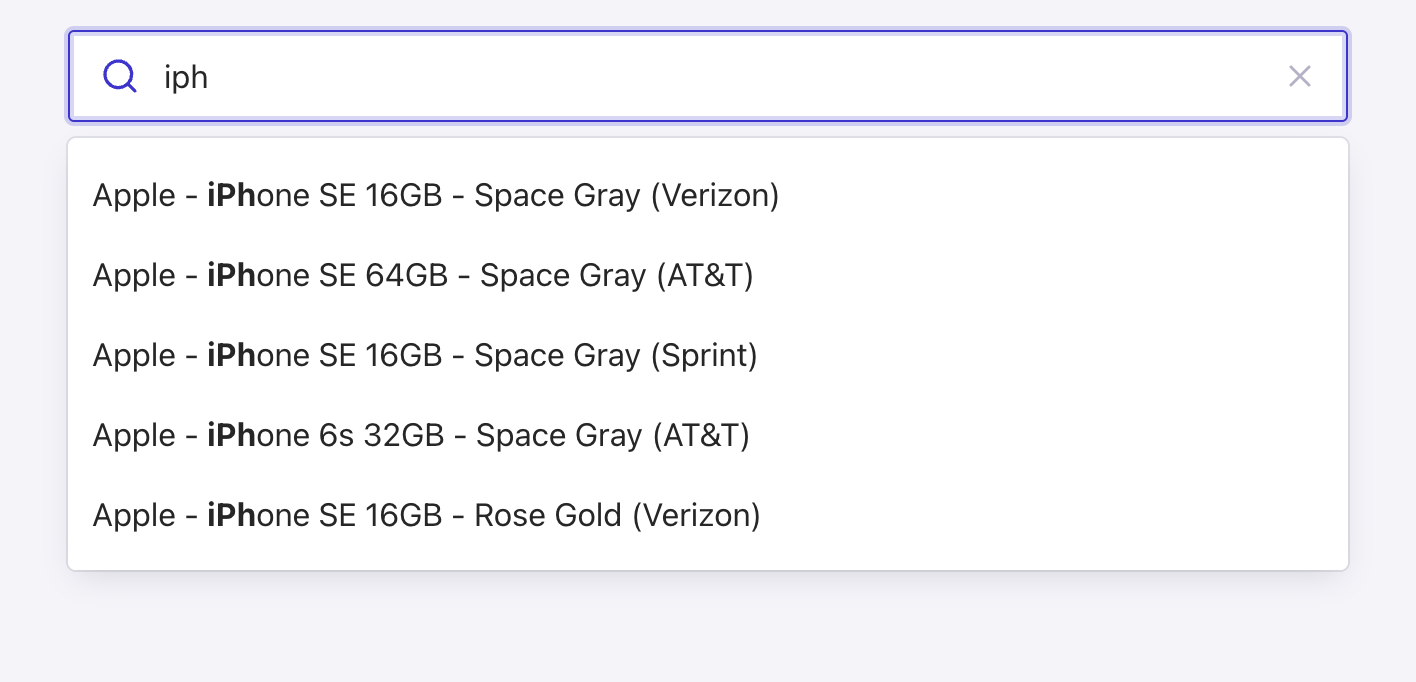This screenshot has width=1416, height=682.
Task: Choose iPhone SE 64GB Space Gray (AT&T)
Action: tap(423, 275)
